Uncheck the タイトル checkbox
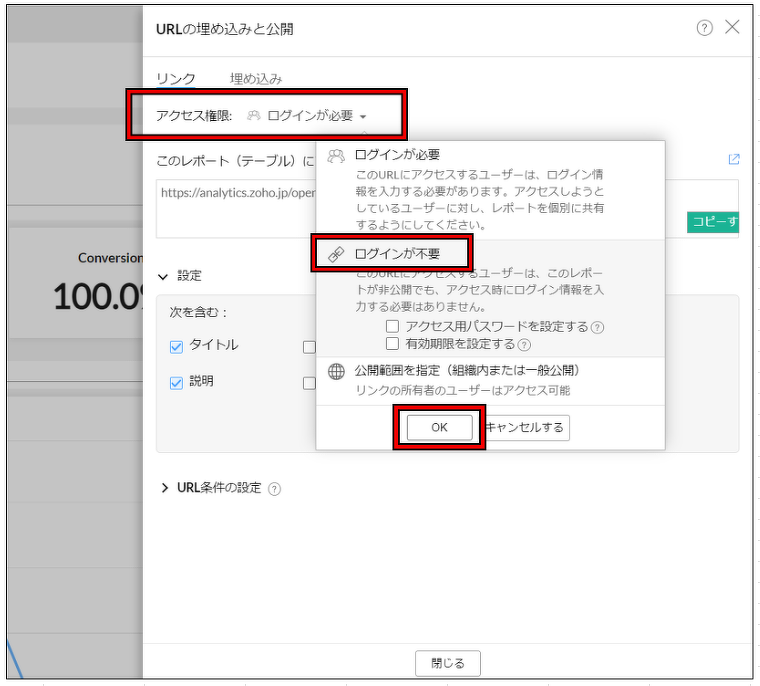The height and width of the screenshot is (686, 760). click(176, 346)
